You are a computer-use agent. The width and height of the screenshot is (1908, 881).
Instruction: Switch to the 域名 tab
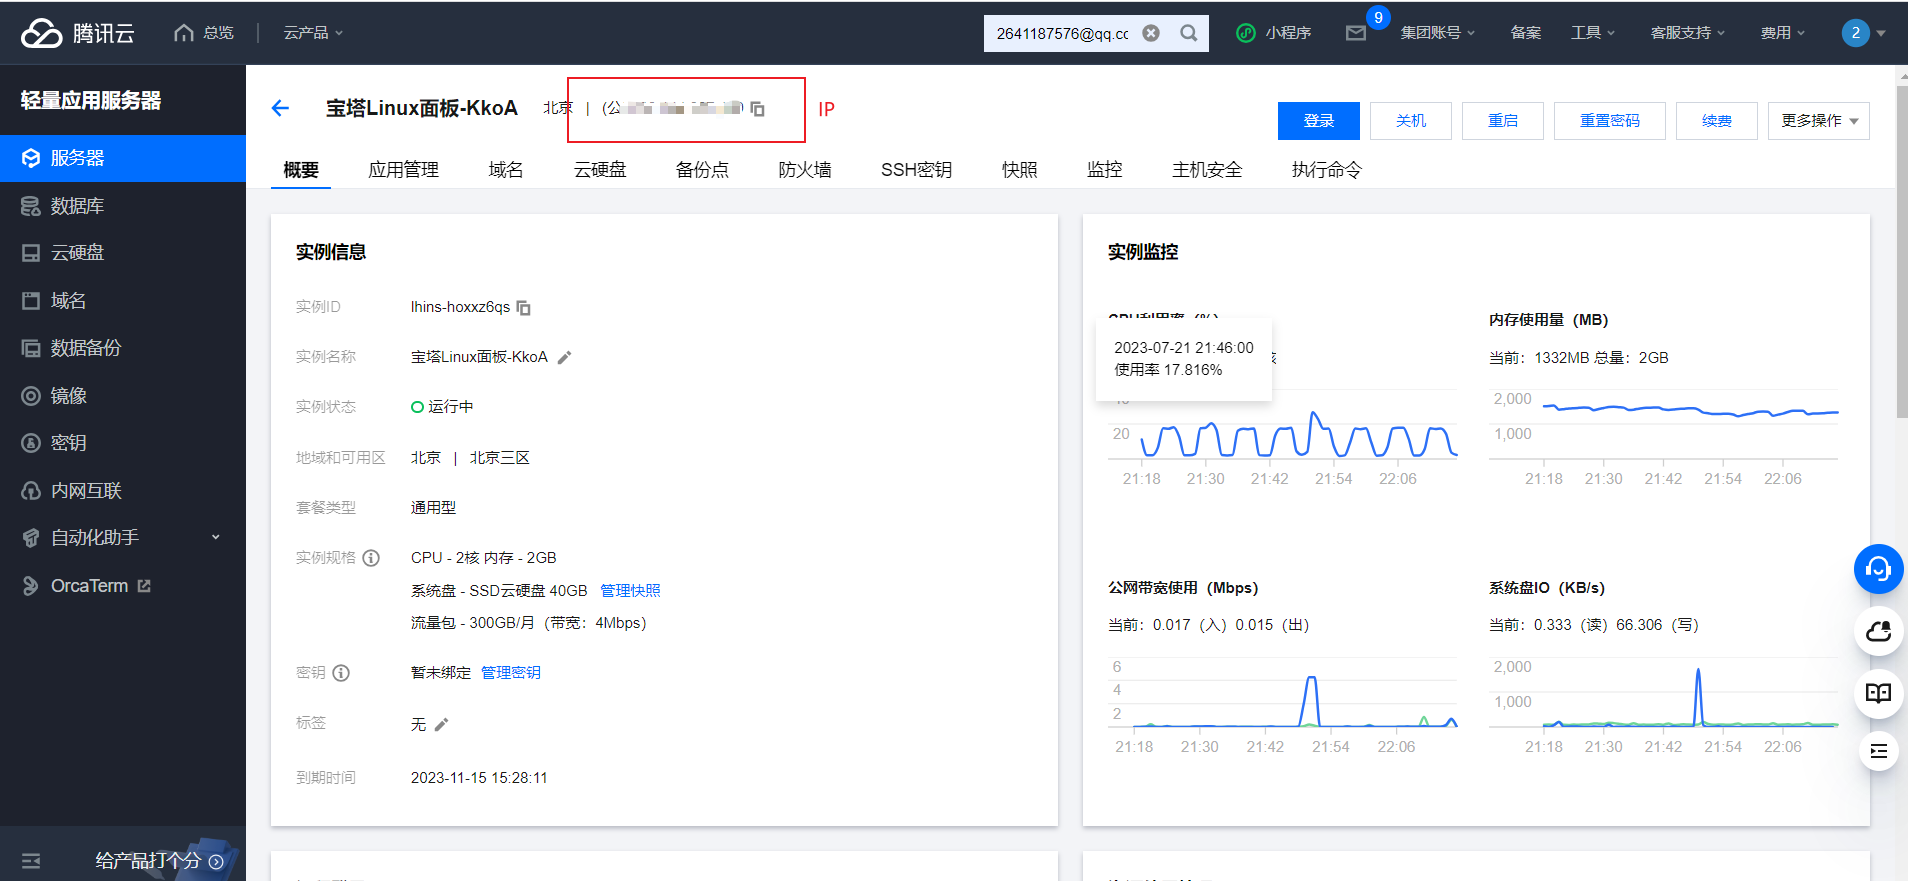click(506, 170)
